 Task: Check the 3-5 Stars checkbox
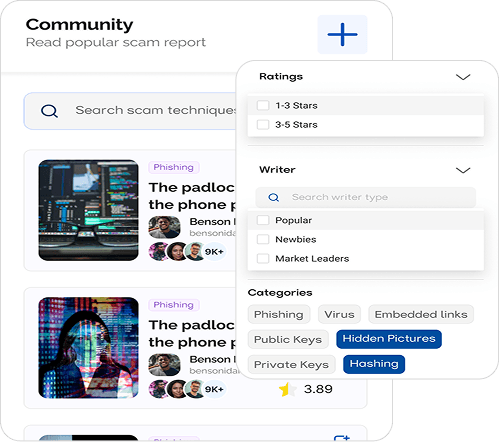point(263,125)
